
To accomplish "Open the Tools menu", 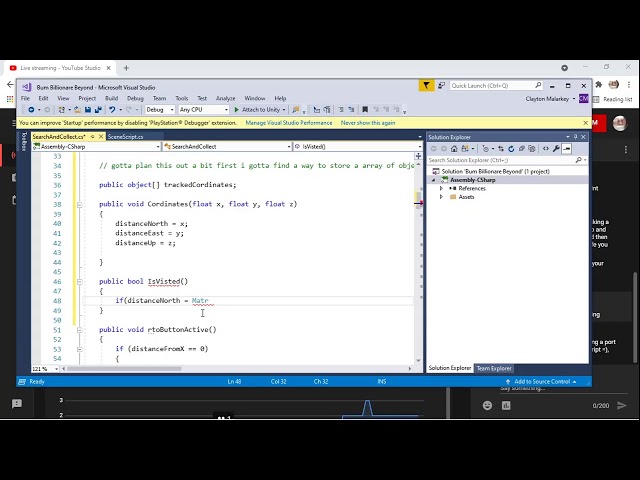I will (182, 98).
